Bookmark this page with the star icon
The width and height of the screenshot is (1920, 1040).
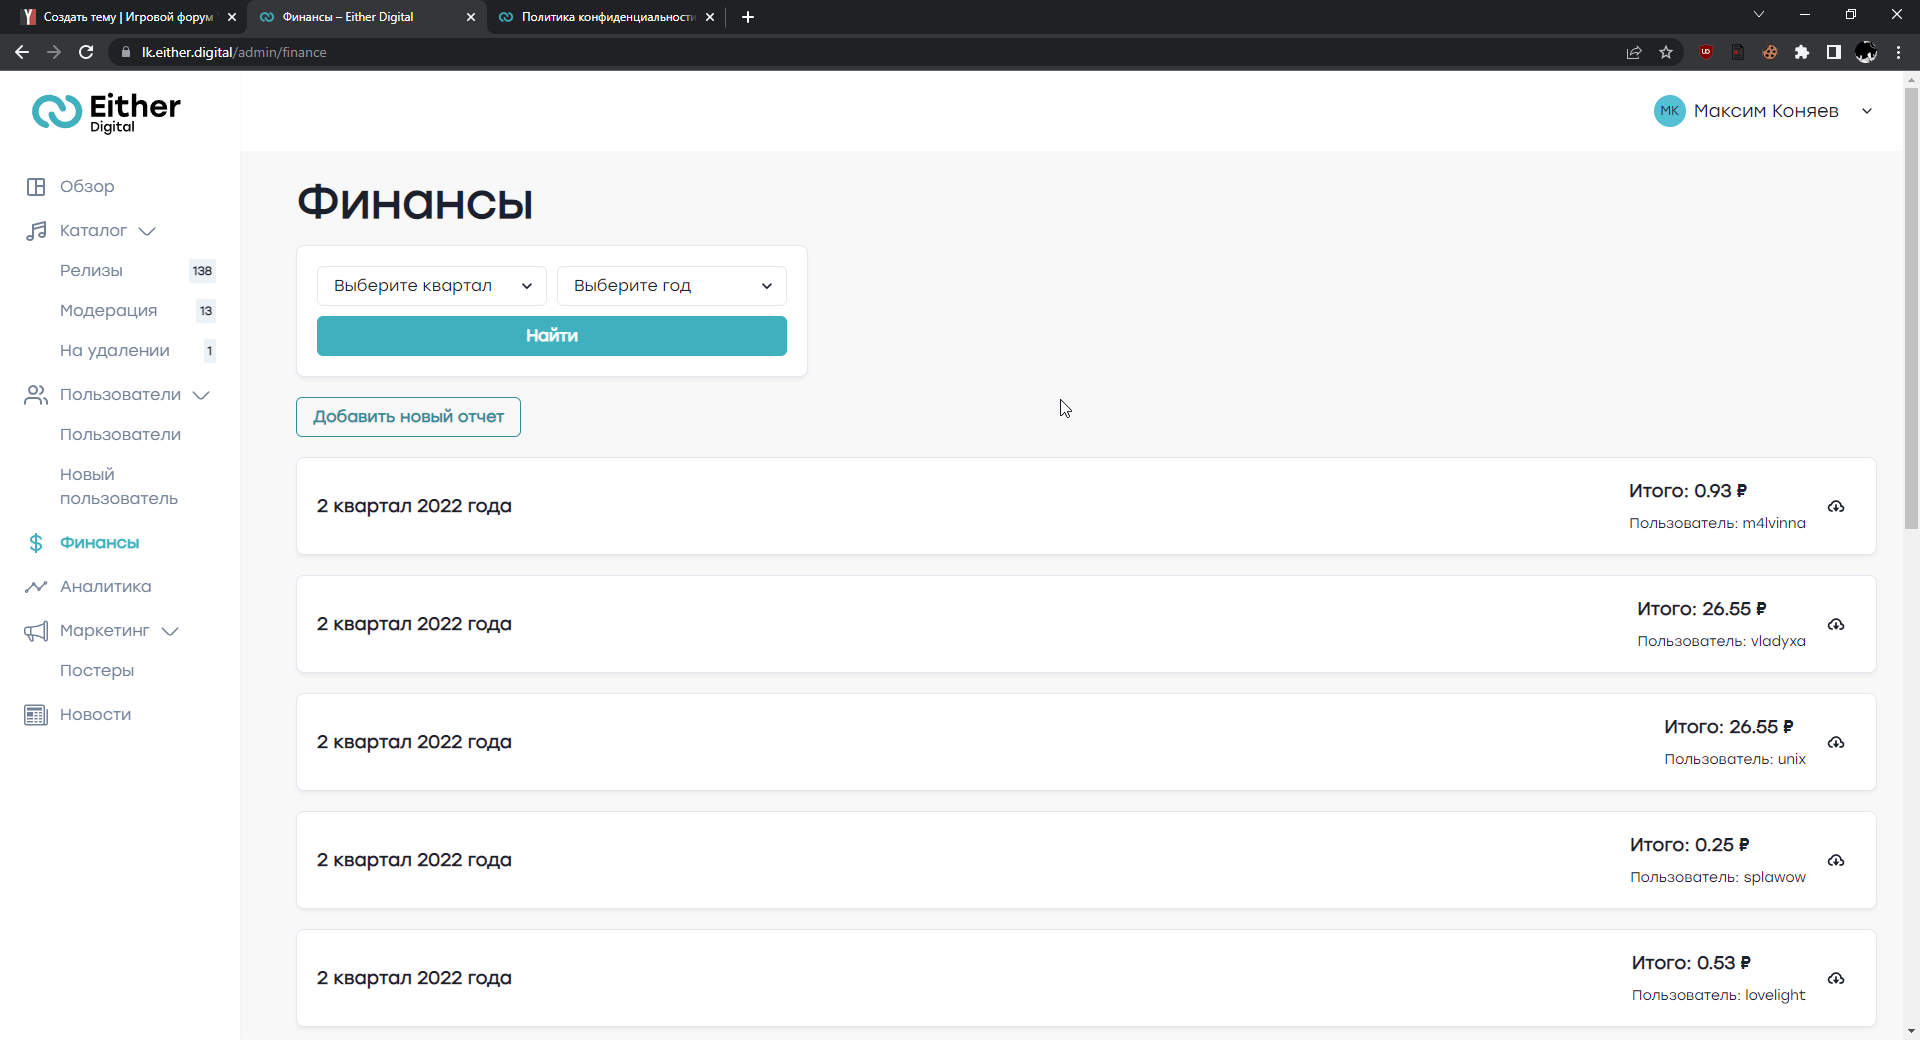[x=1666, y=52]
